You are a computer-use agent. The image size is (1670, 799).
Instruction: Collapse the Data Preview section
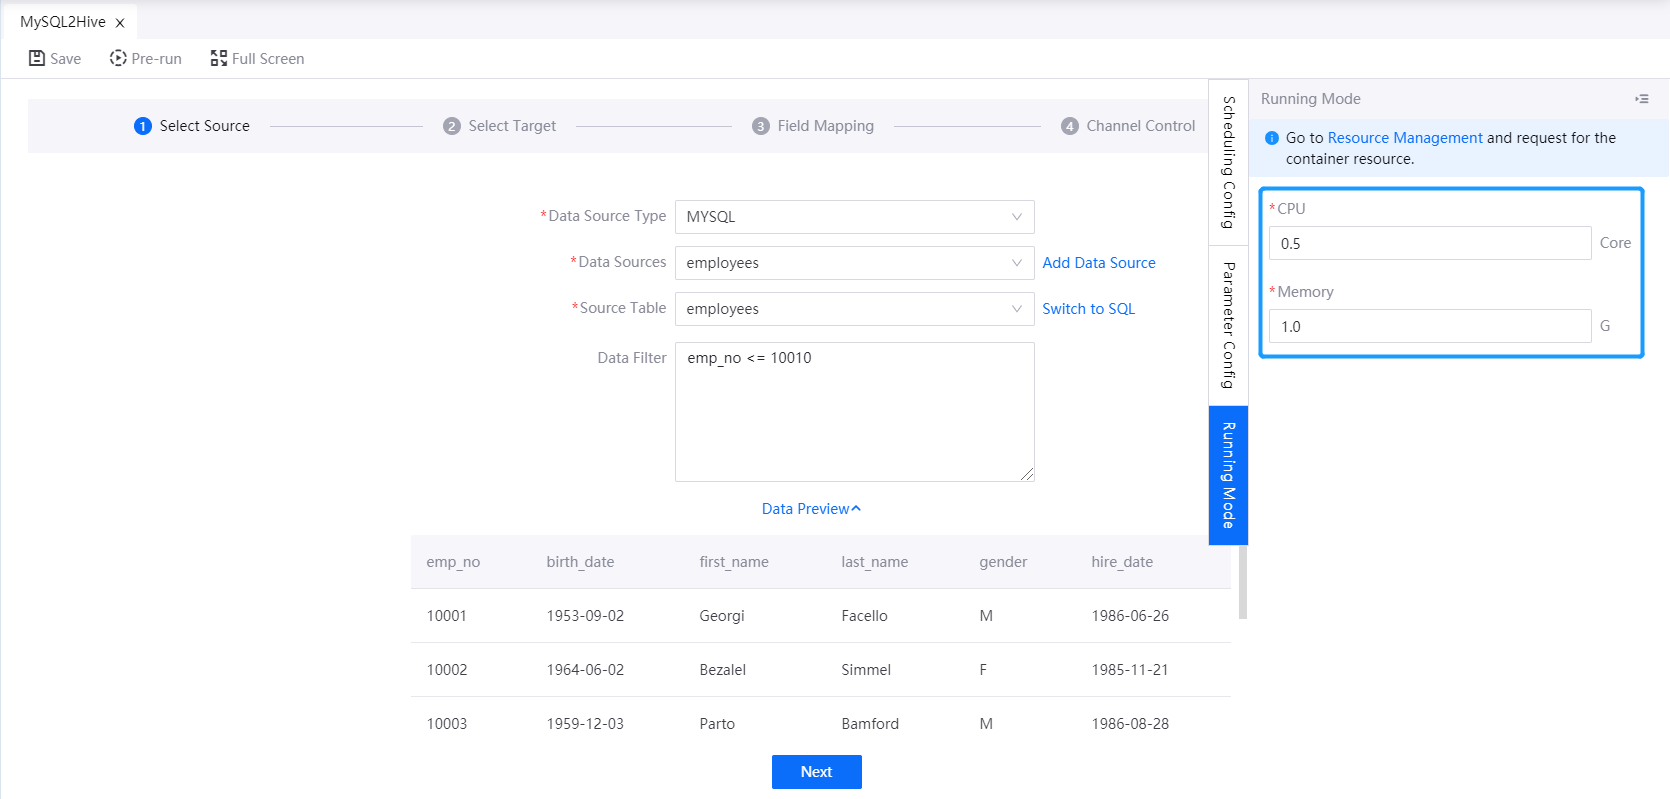tap(811, 509)
